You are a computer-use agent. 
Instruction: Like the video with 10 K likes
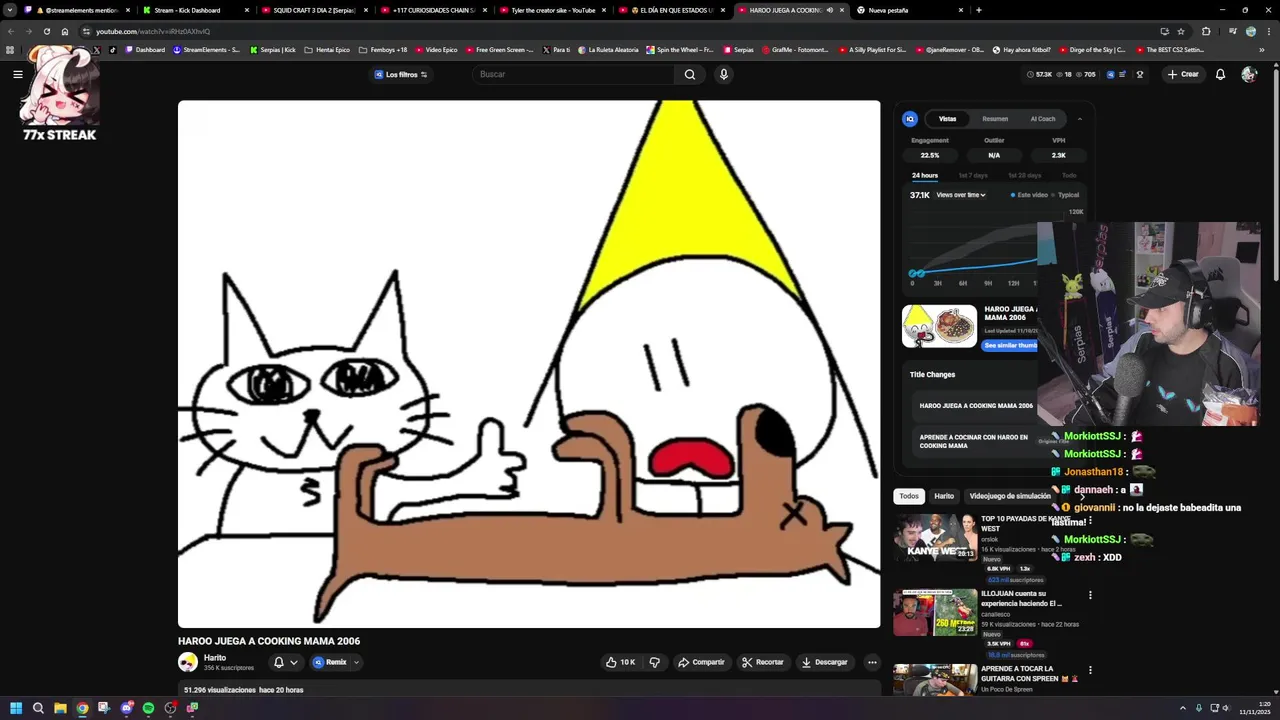click(x=620, y=662)
